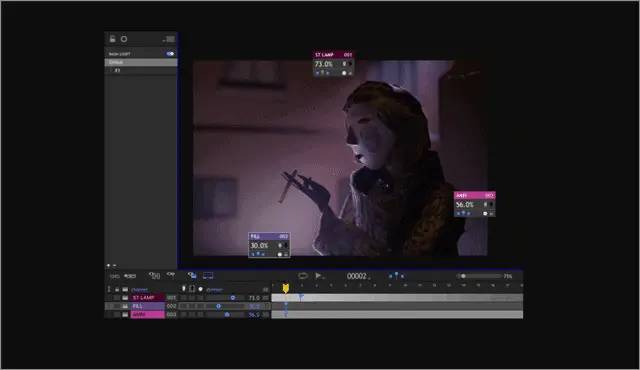Add a program with the plus button

(108, 265)
